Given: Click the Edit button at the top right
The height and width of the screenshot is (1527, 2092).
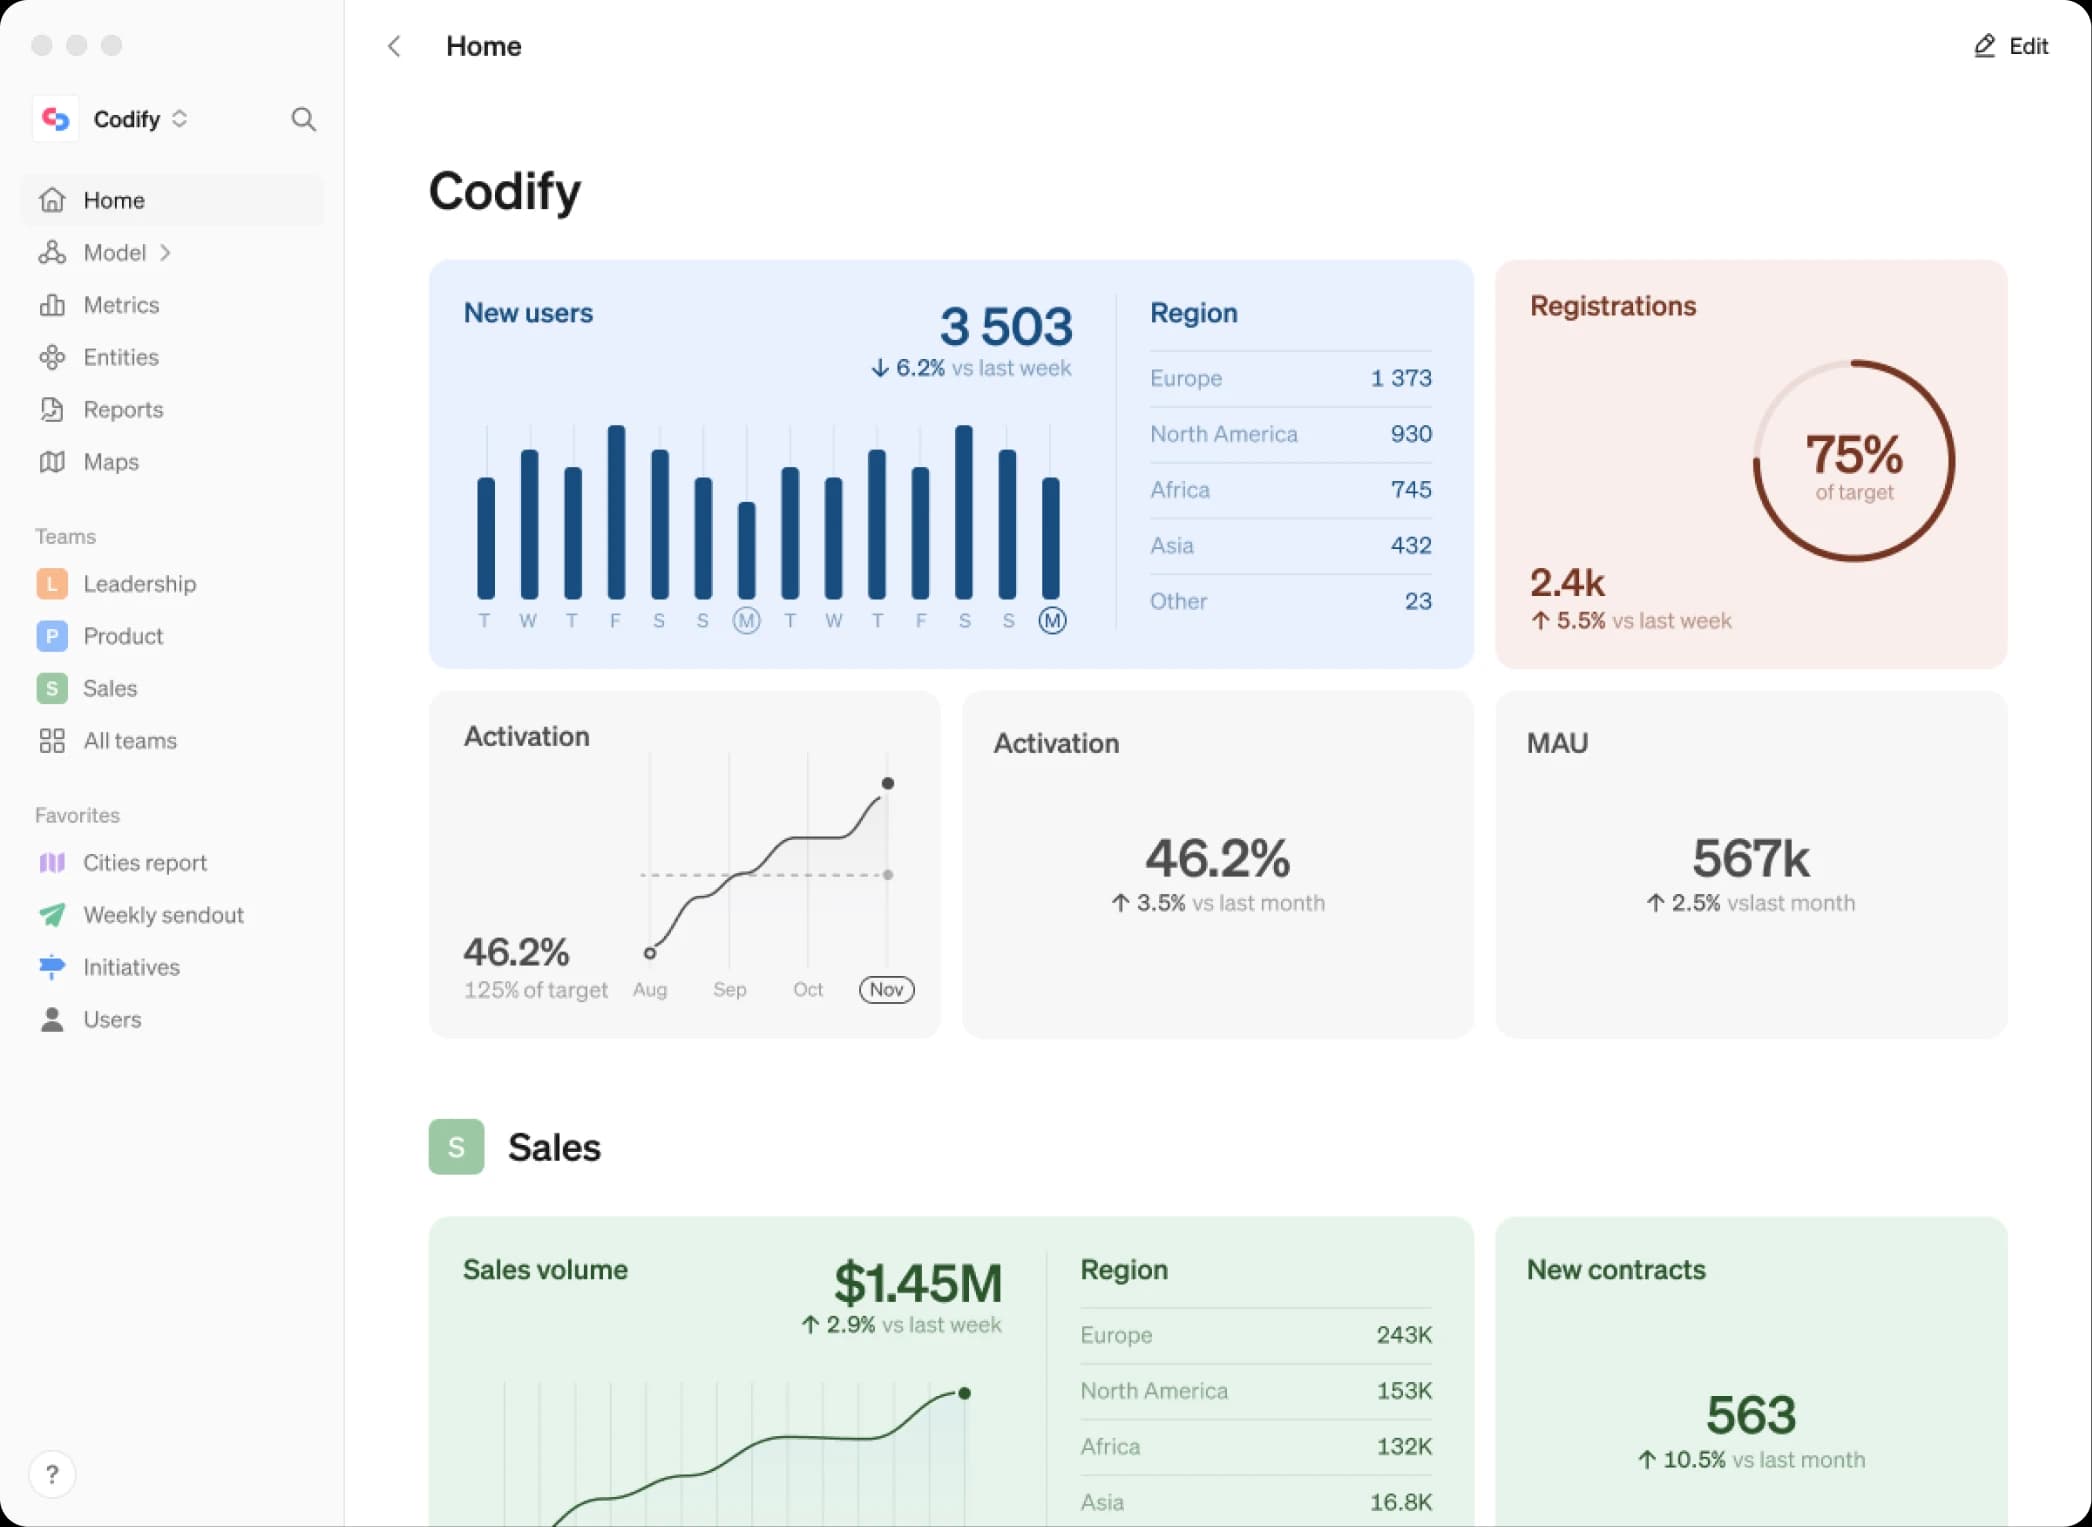Looking at the screenshot, I should [x=2011, y=46].
